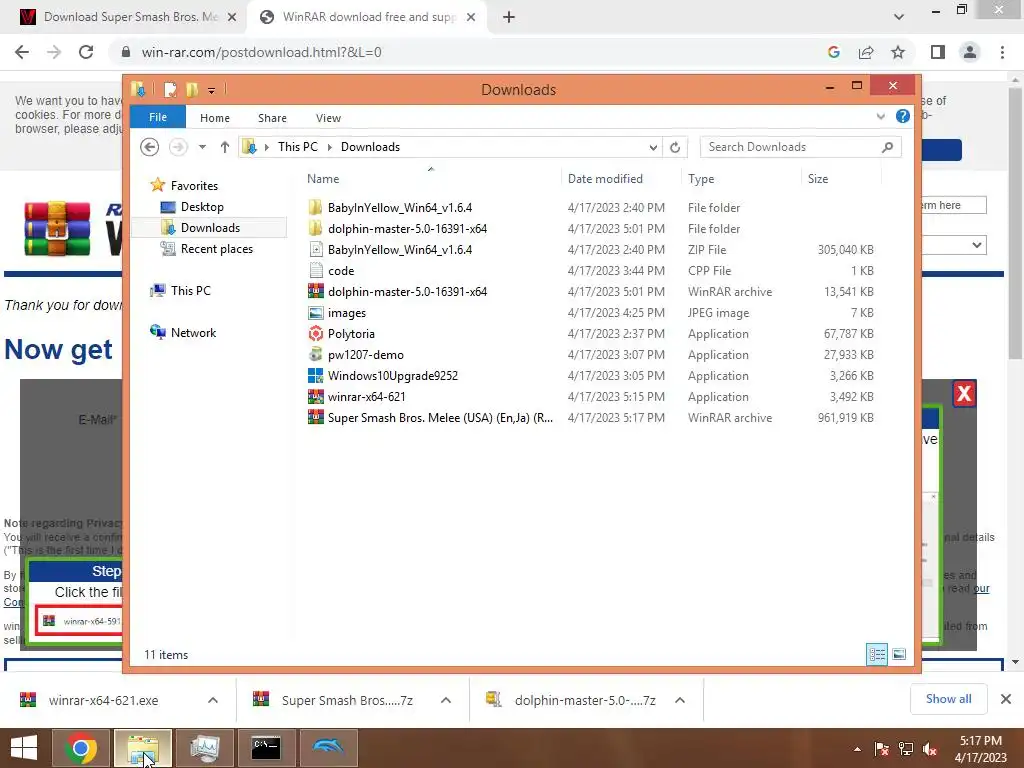Click New folder quick access icon
Viewport: 1024px width, 768px height.
192,89
